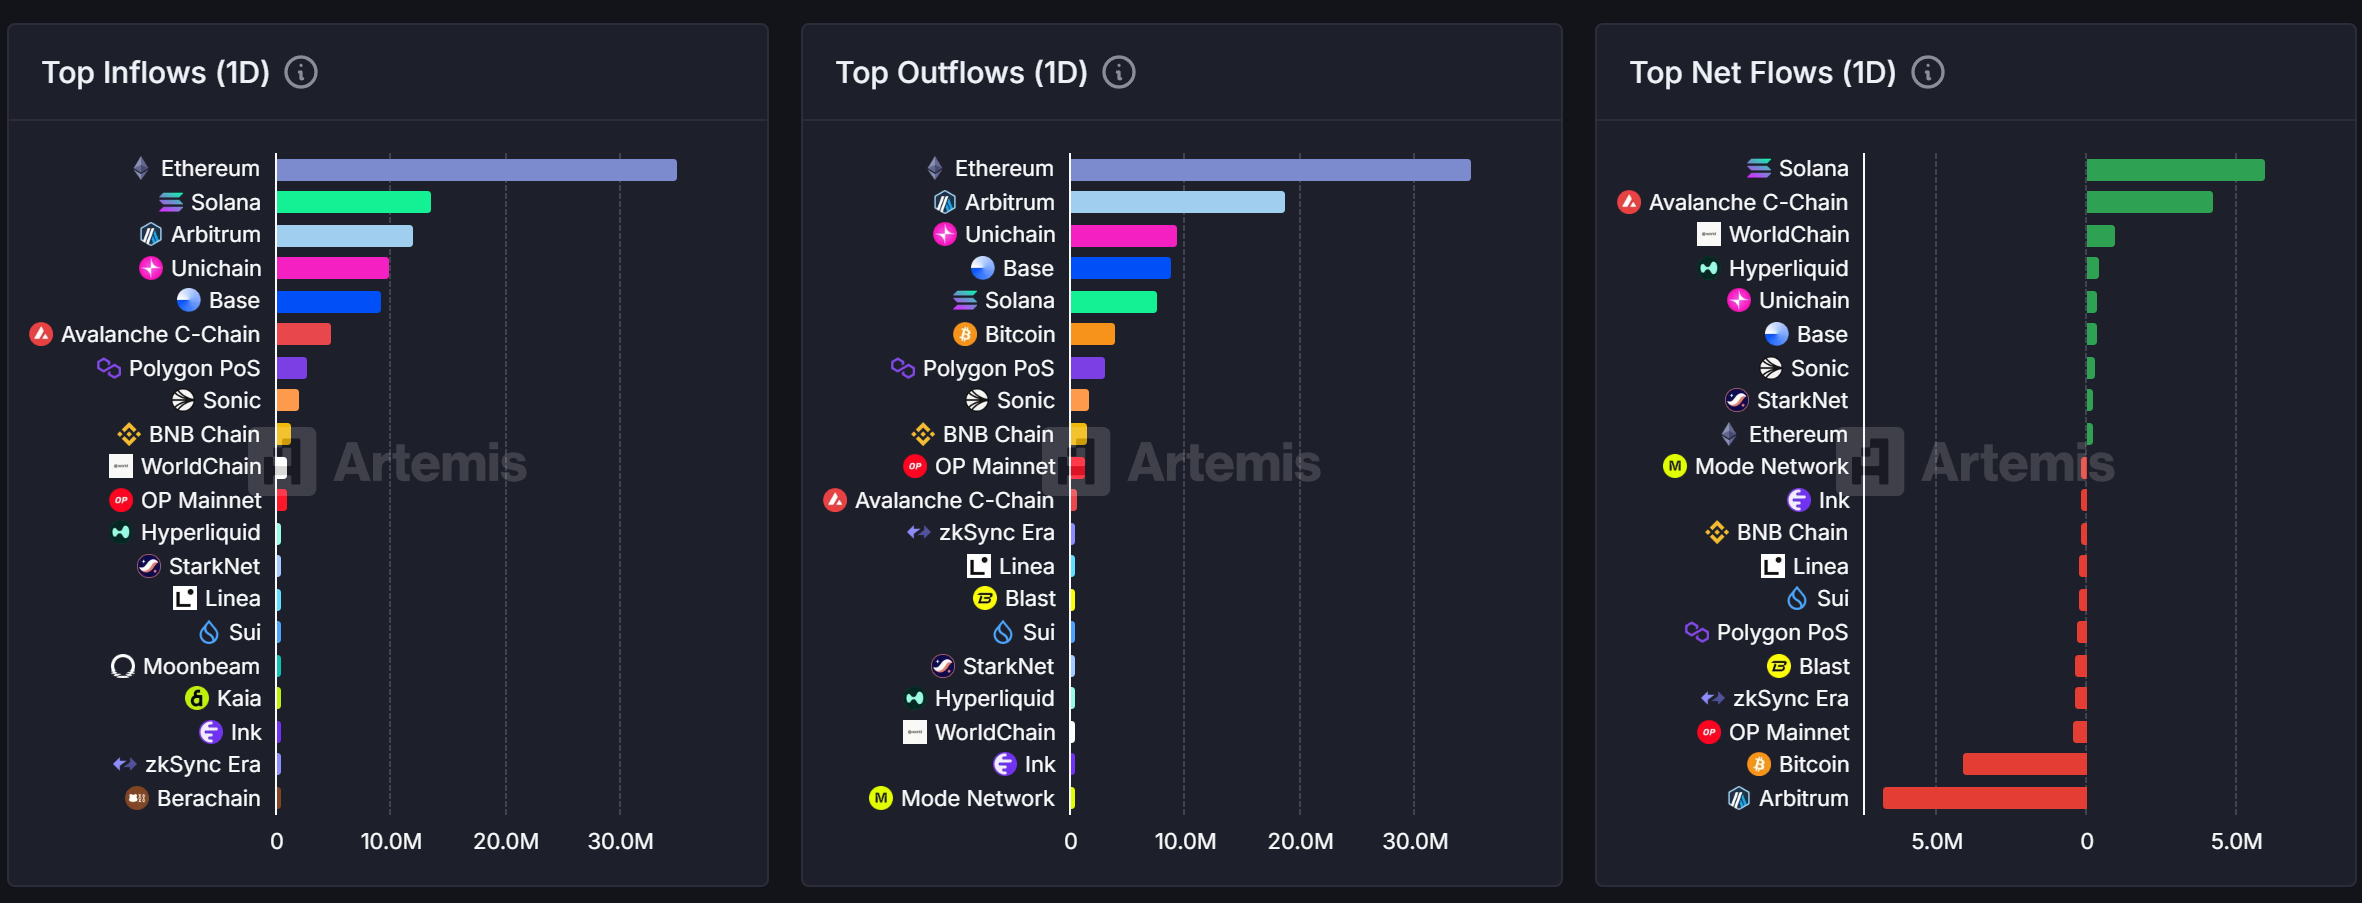
Task: Click the Kaia icon in the inflows chart
Action: [x=197, y=699]
